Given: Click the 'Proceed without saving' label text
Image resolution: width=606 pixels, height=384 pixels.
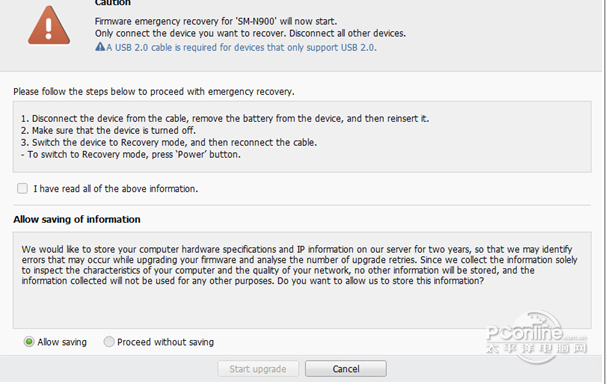Looking at the screenshot, I should tap(165, 342).
